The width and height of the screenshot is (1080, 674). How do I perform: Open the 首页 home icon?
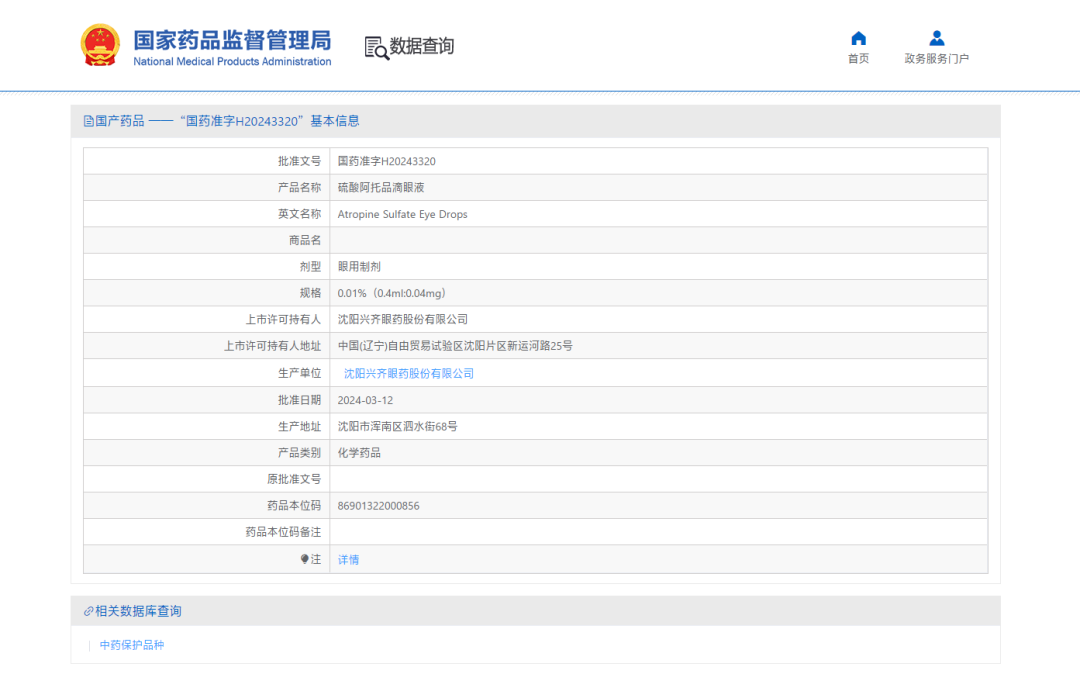858,38
